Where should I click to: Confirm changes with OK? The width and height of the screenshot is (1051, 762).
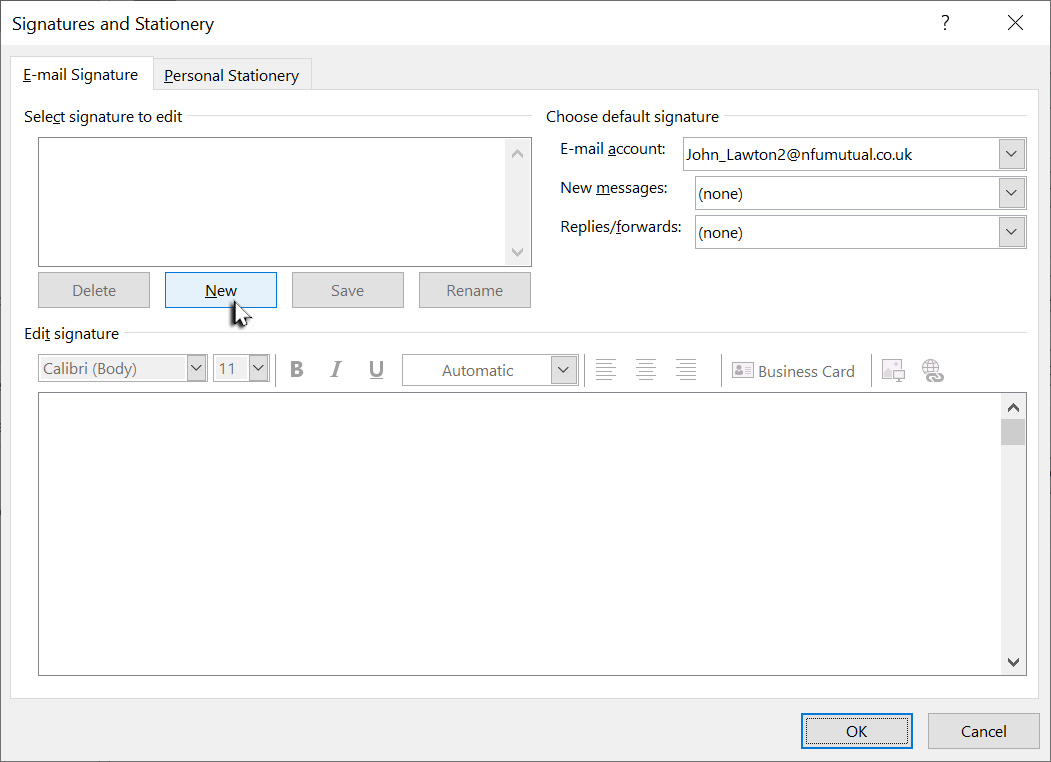tap(856, 730)
